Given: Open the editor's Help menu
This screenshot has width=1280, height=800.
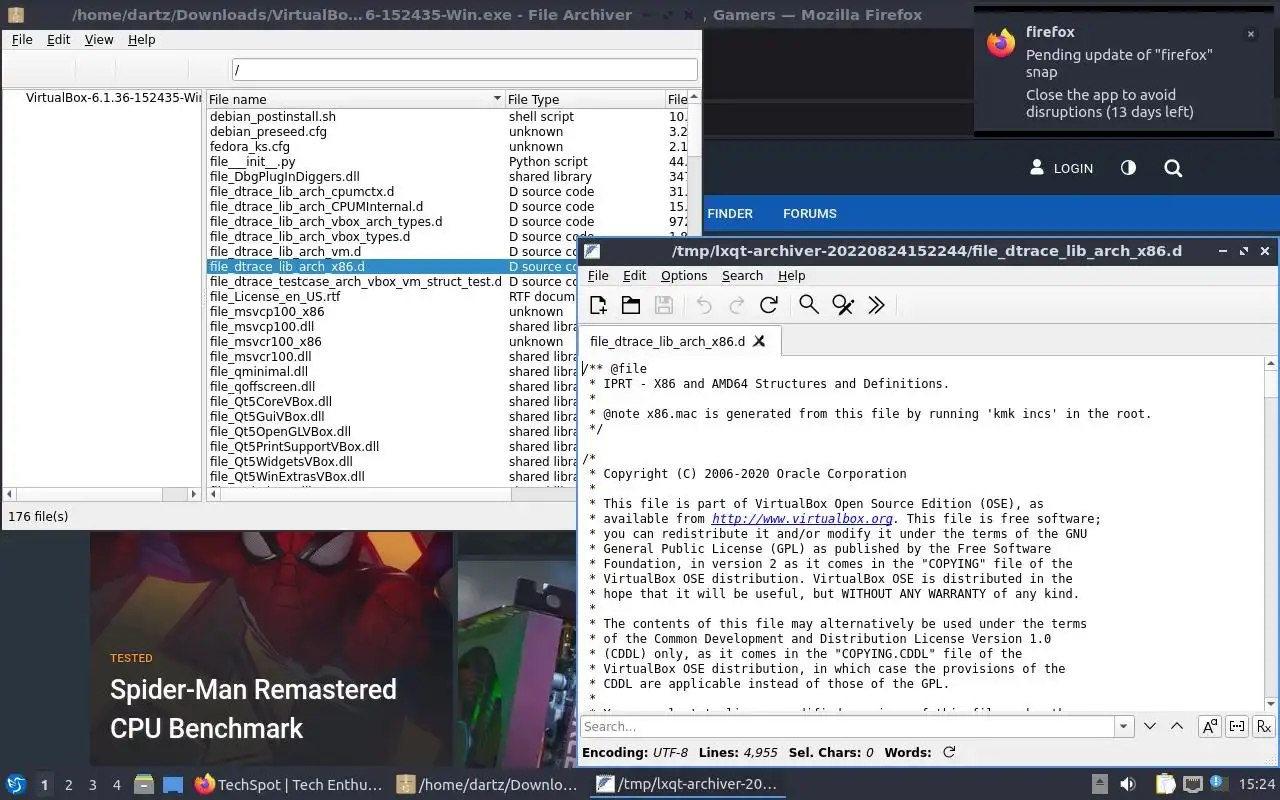Looking at the screenshot, I should [791, 276].
